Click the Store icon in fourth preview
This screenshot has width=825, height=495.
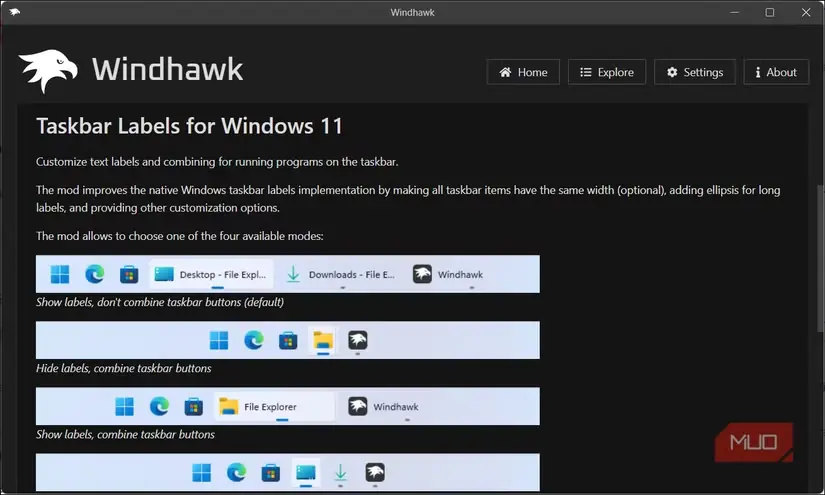270,472
